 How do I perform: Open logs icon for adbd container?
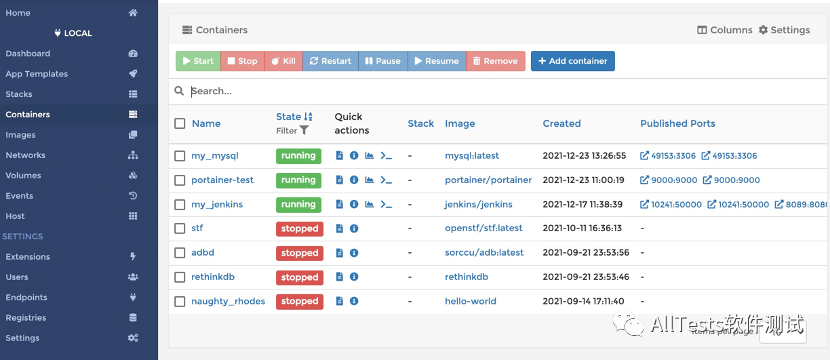(340, 253)
